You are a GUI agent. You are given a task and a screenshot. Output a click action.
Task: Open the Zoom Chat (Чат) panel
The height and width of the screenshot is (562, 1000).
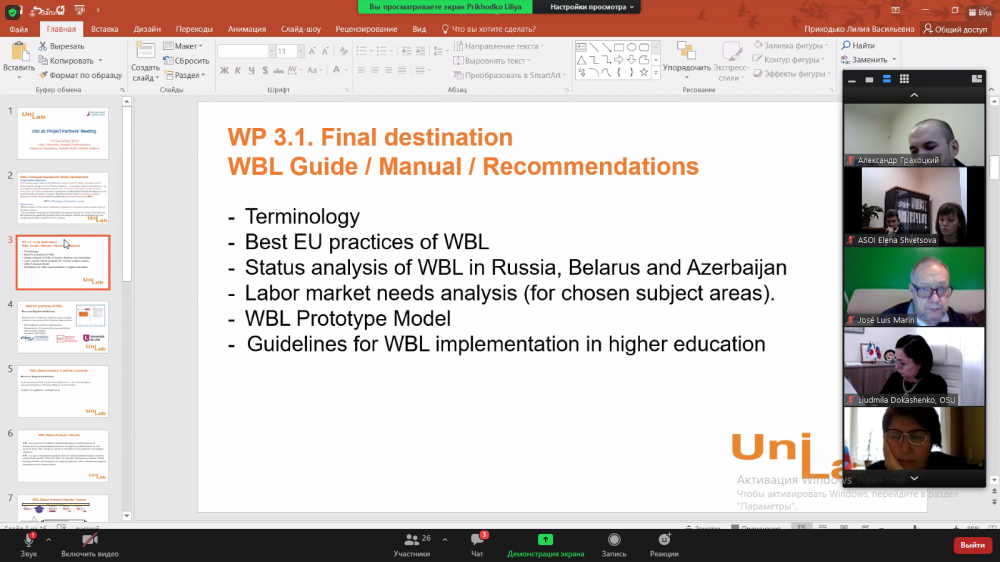477,544
